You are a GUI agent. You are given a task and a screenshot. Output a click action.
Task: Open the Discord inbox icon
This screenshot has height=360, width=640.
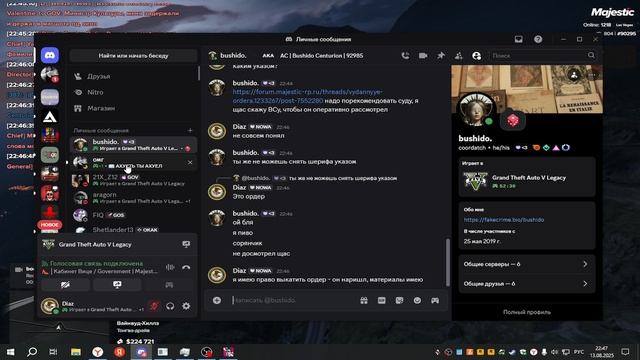coord(518,39)
